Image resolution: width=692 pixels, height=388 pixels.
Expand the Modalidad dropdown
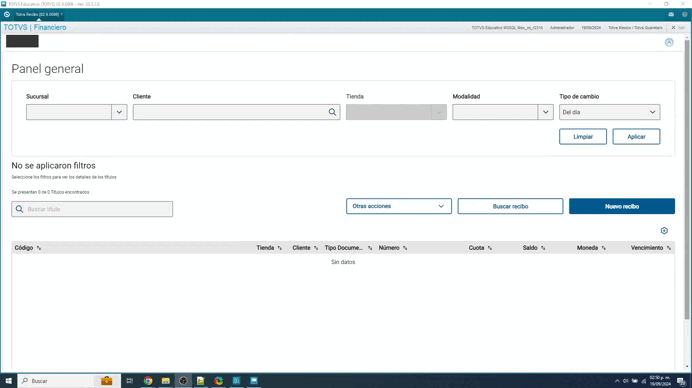(x=545, y=112)
